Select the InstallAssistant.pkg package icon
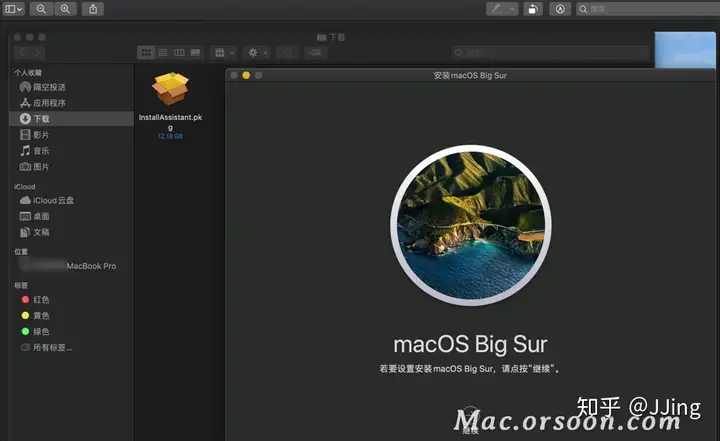This screenshot has height=441, width=720. 170,88
